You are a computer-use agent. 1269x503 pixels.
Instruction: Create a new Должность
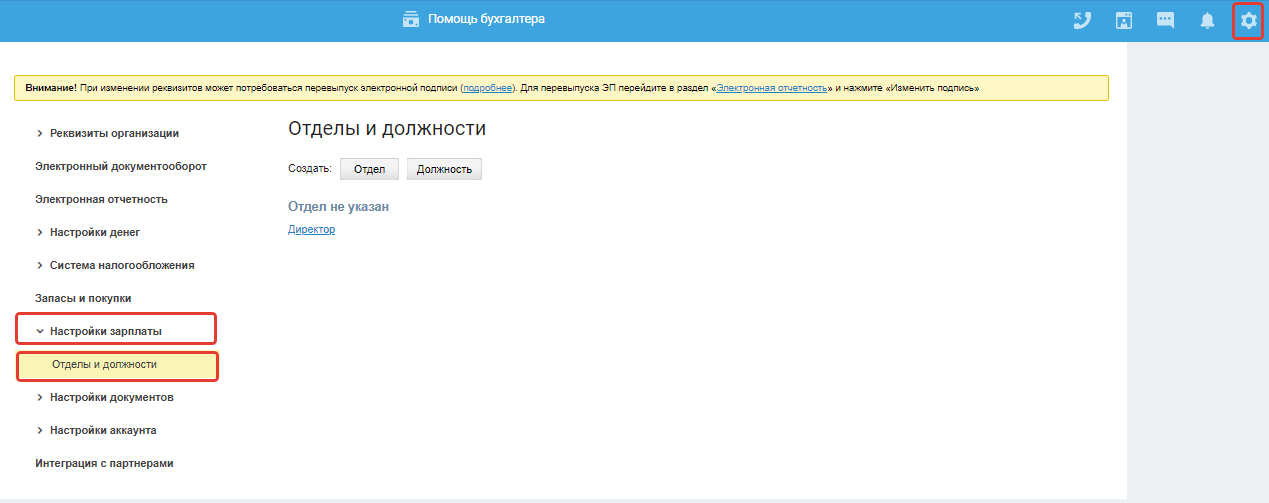click(444, 169)
